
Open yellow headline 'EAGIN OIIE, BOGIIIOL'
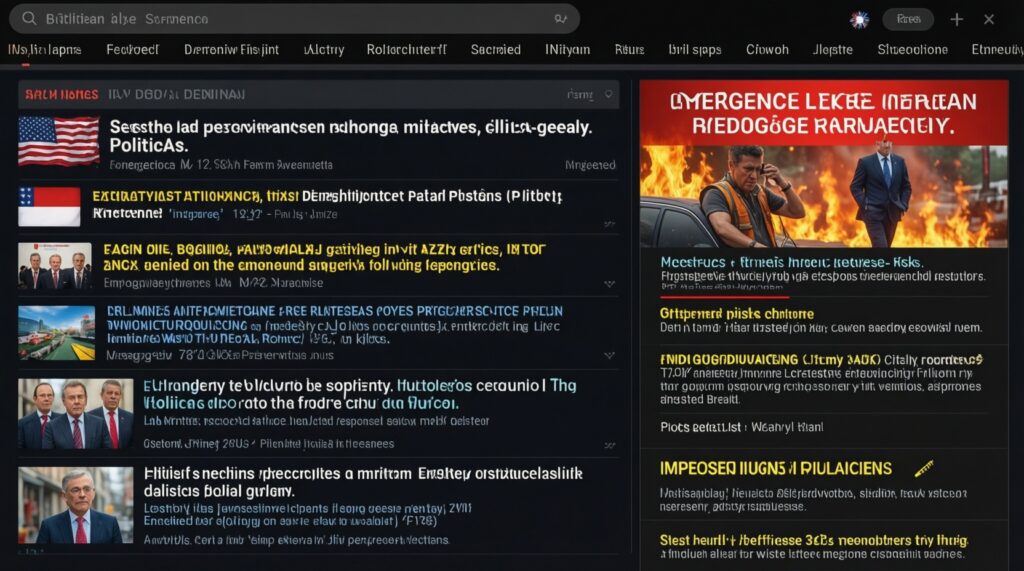[x=324, y=257]
